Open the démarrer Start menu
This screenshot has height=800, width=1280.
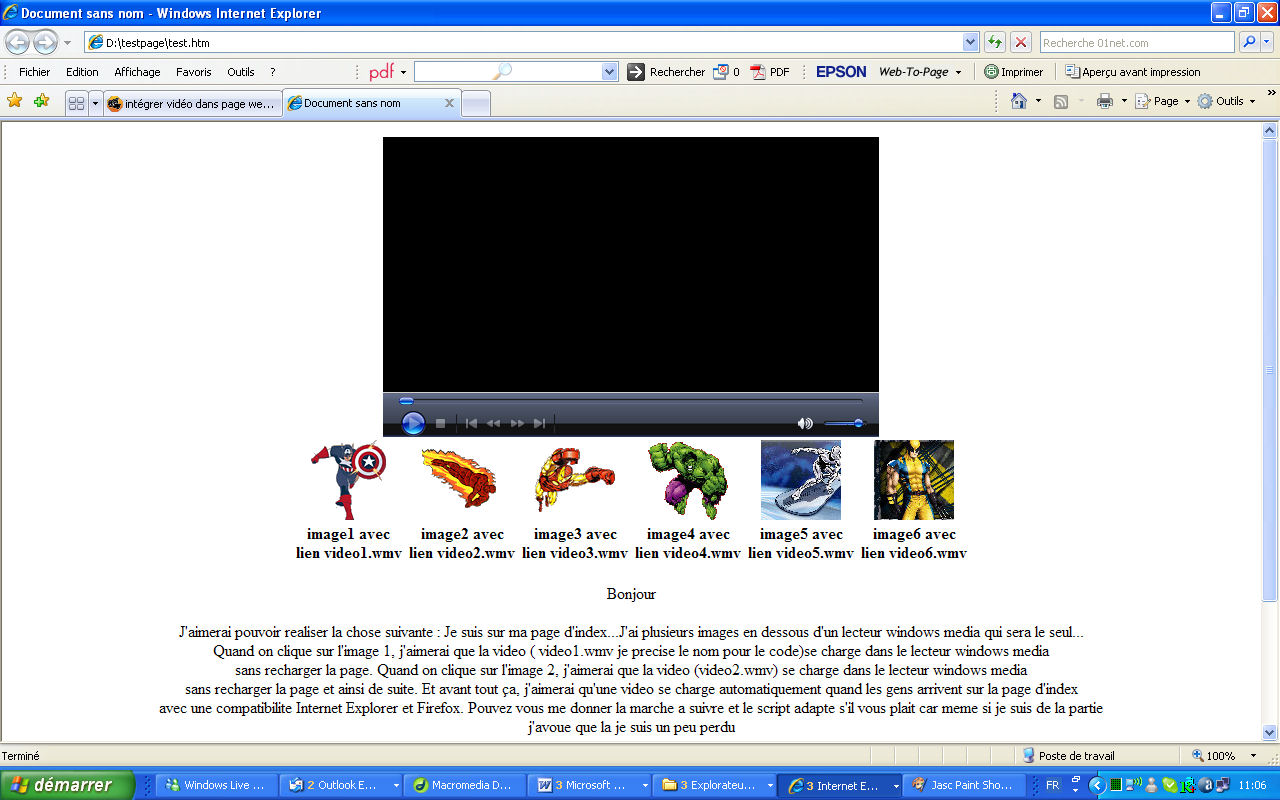point(66,785)
